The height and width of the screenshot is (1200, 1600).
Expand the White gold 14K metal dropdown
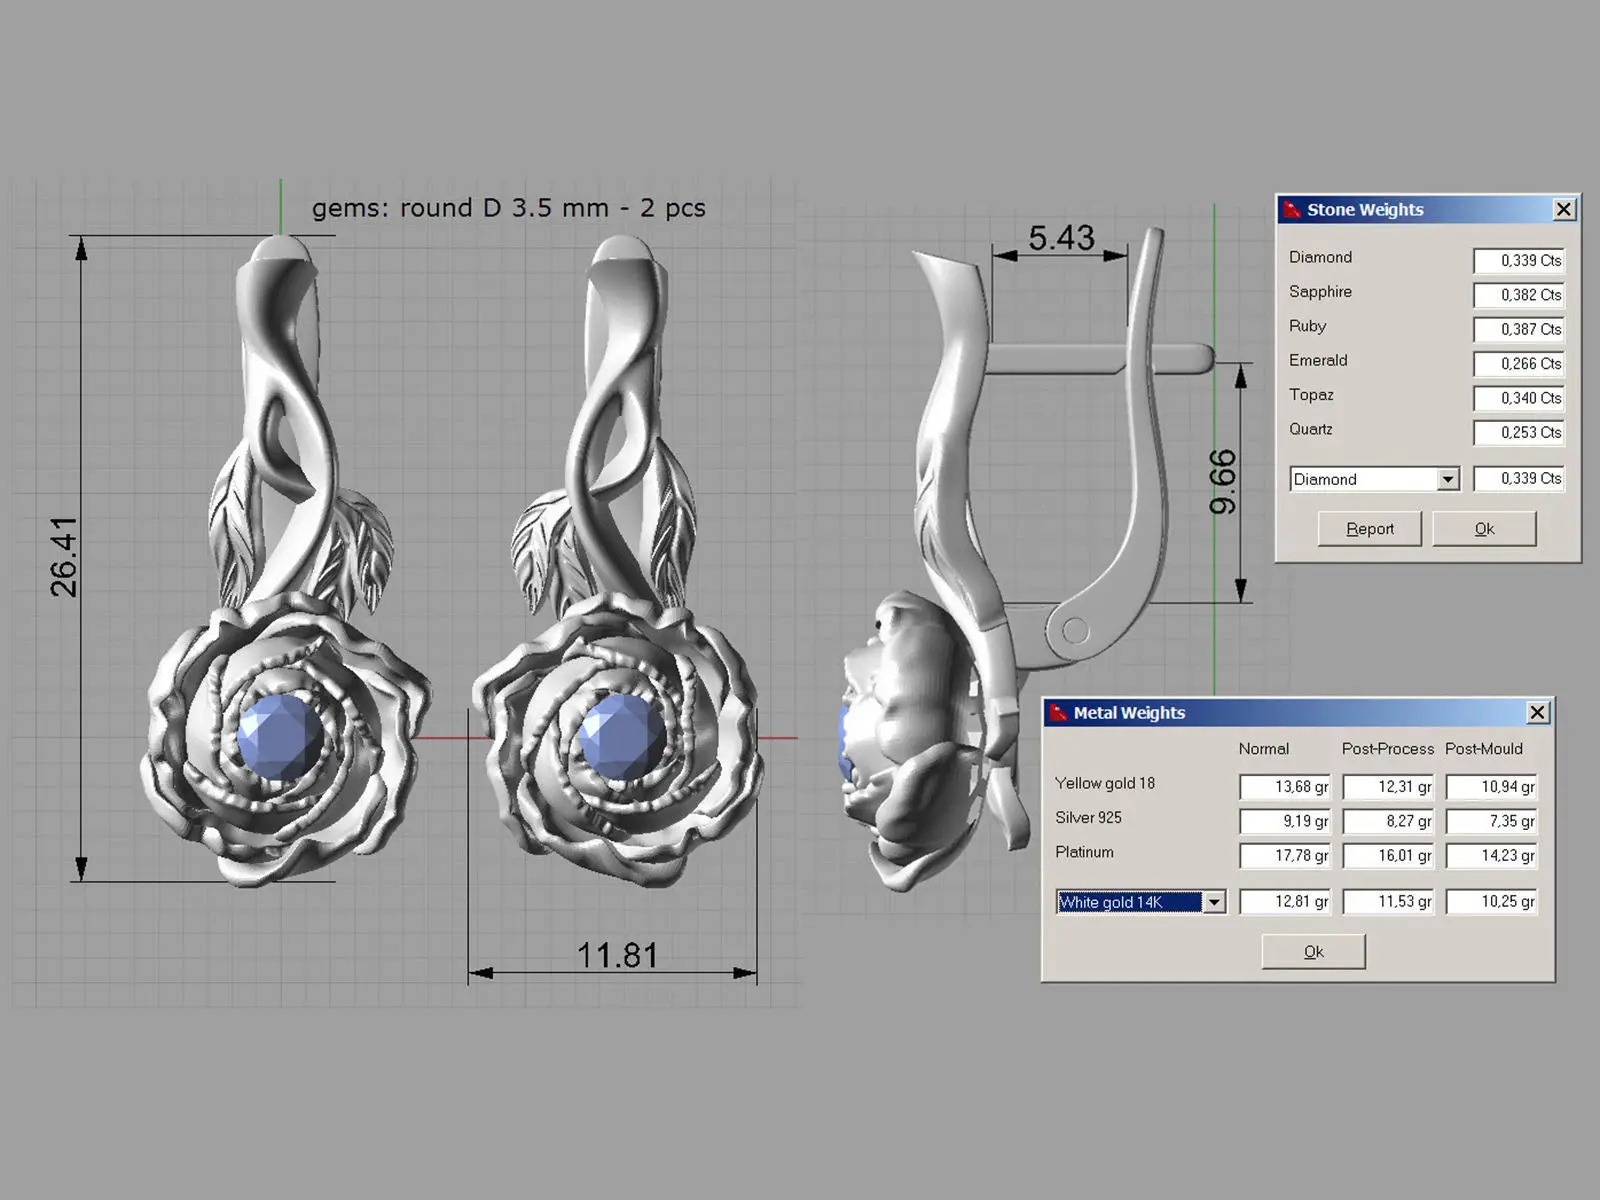[1214, 902]
